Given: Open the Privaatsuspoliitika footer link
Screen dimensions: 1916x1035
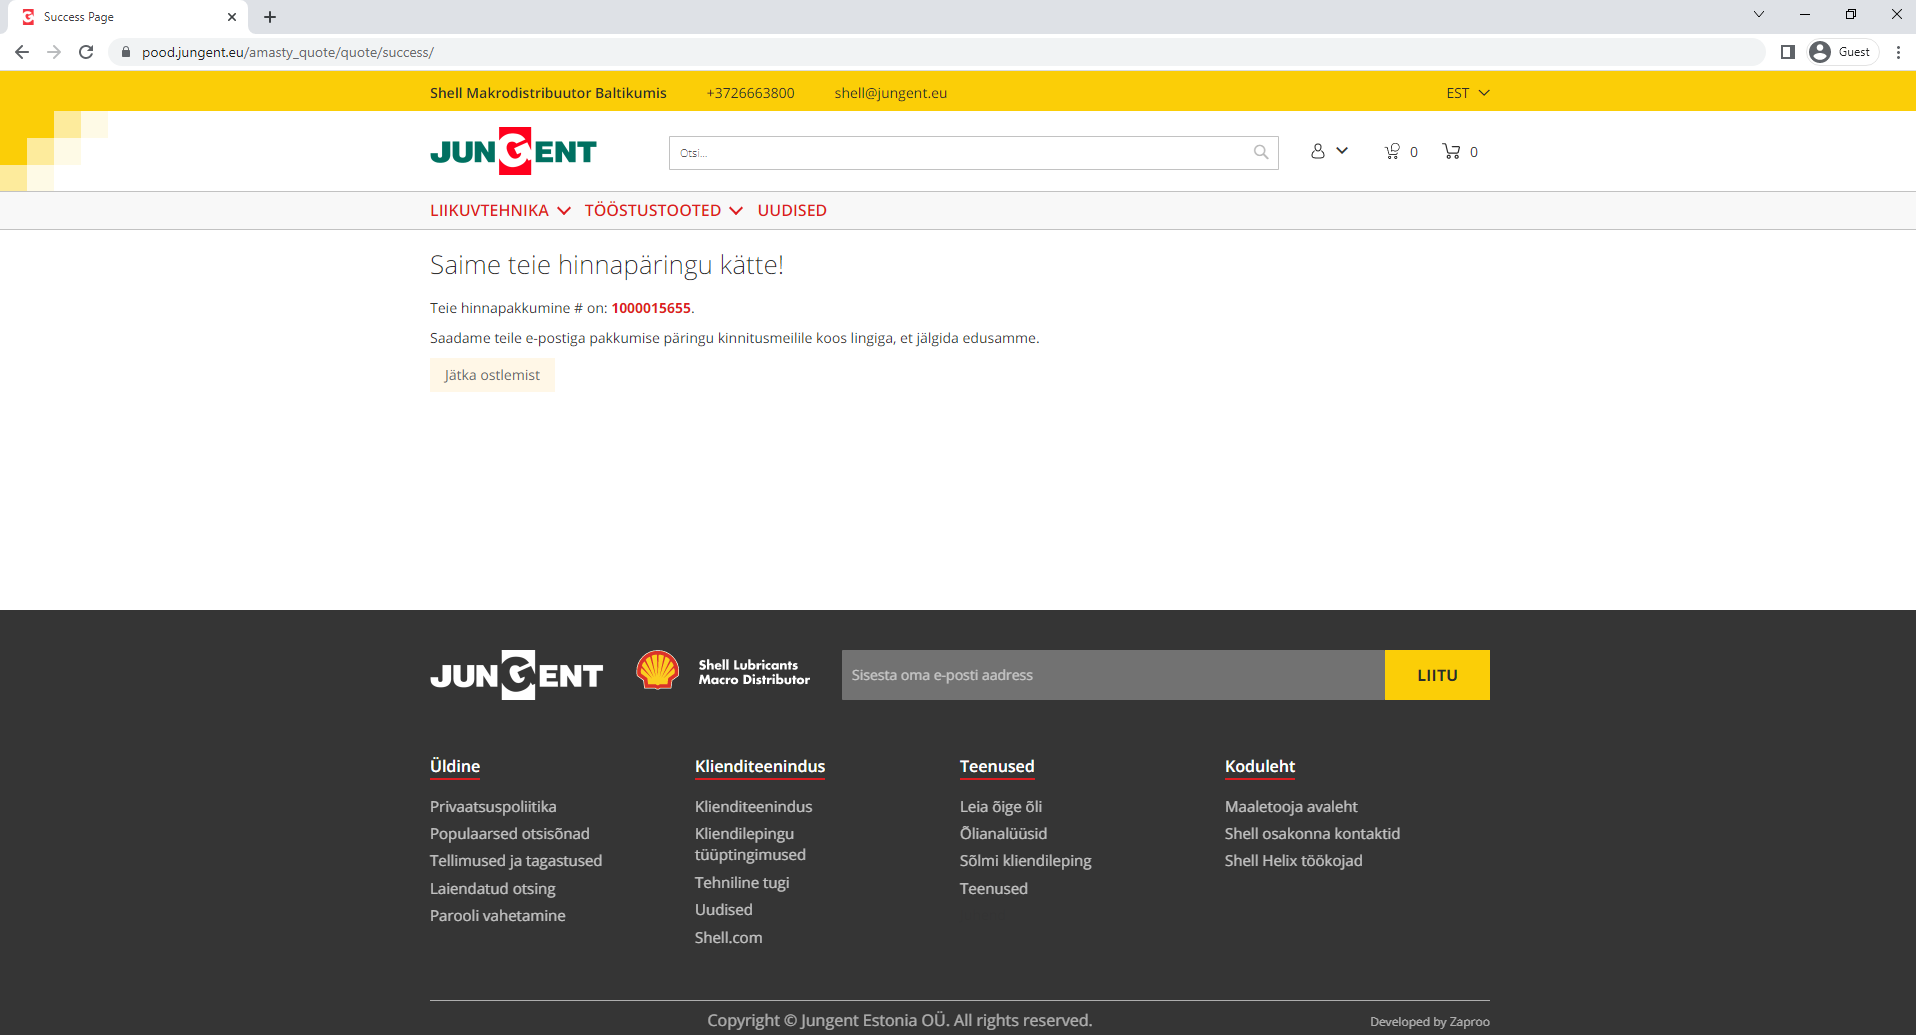Looking at the screenshot, I should coord(493,806).
